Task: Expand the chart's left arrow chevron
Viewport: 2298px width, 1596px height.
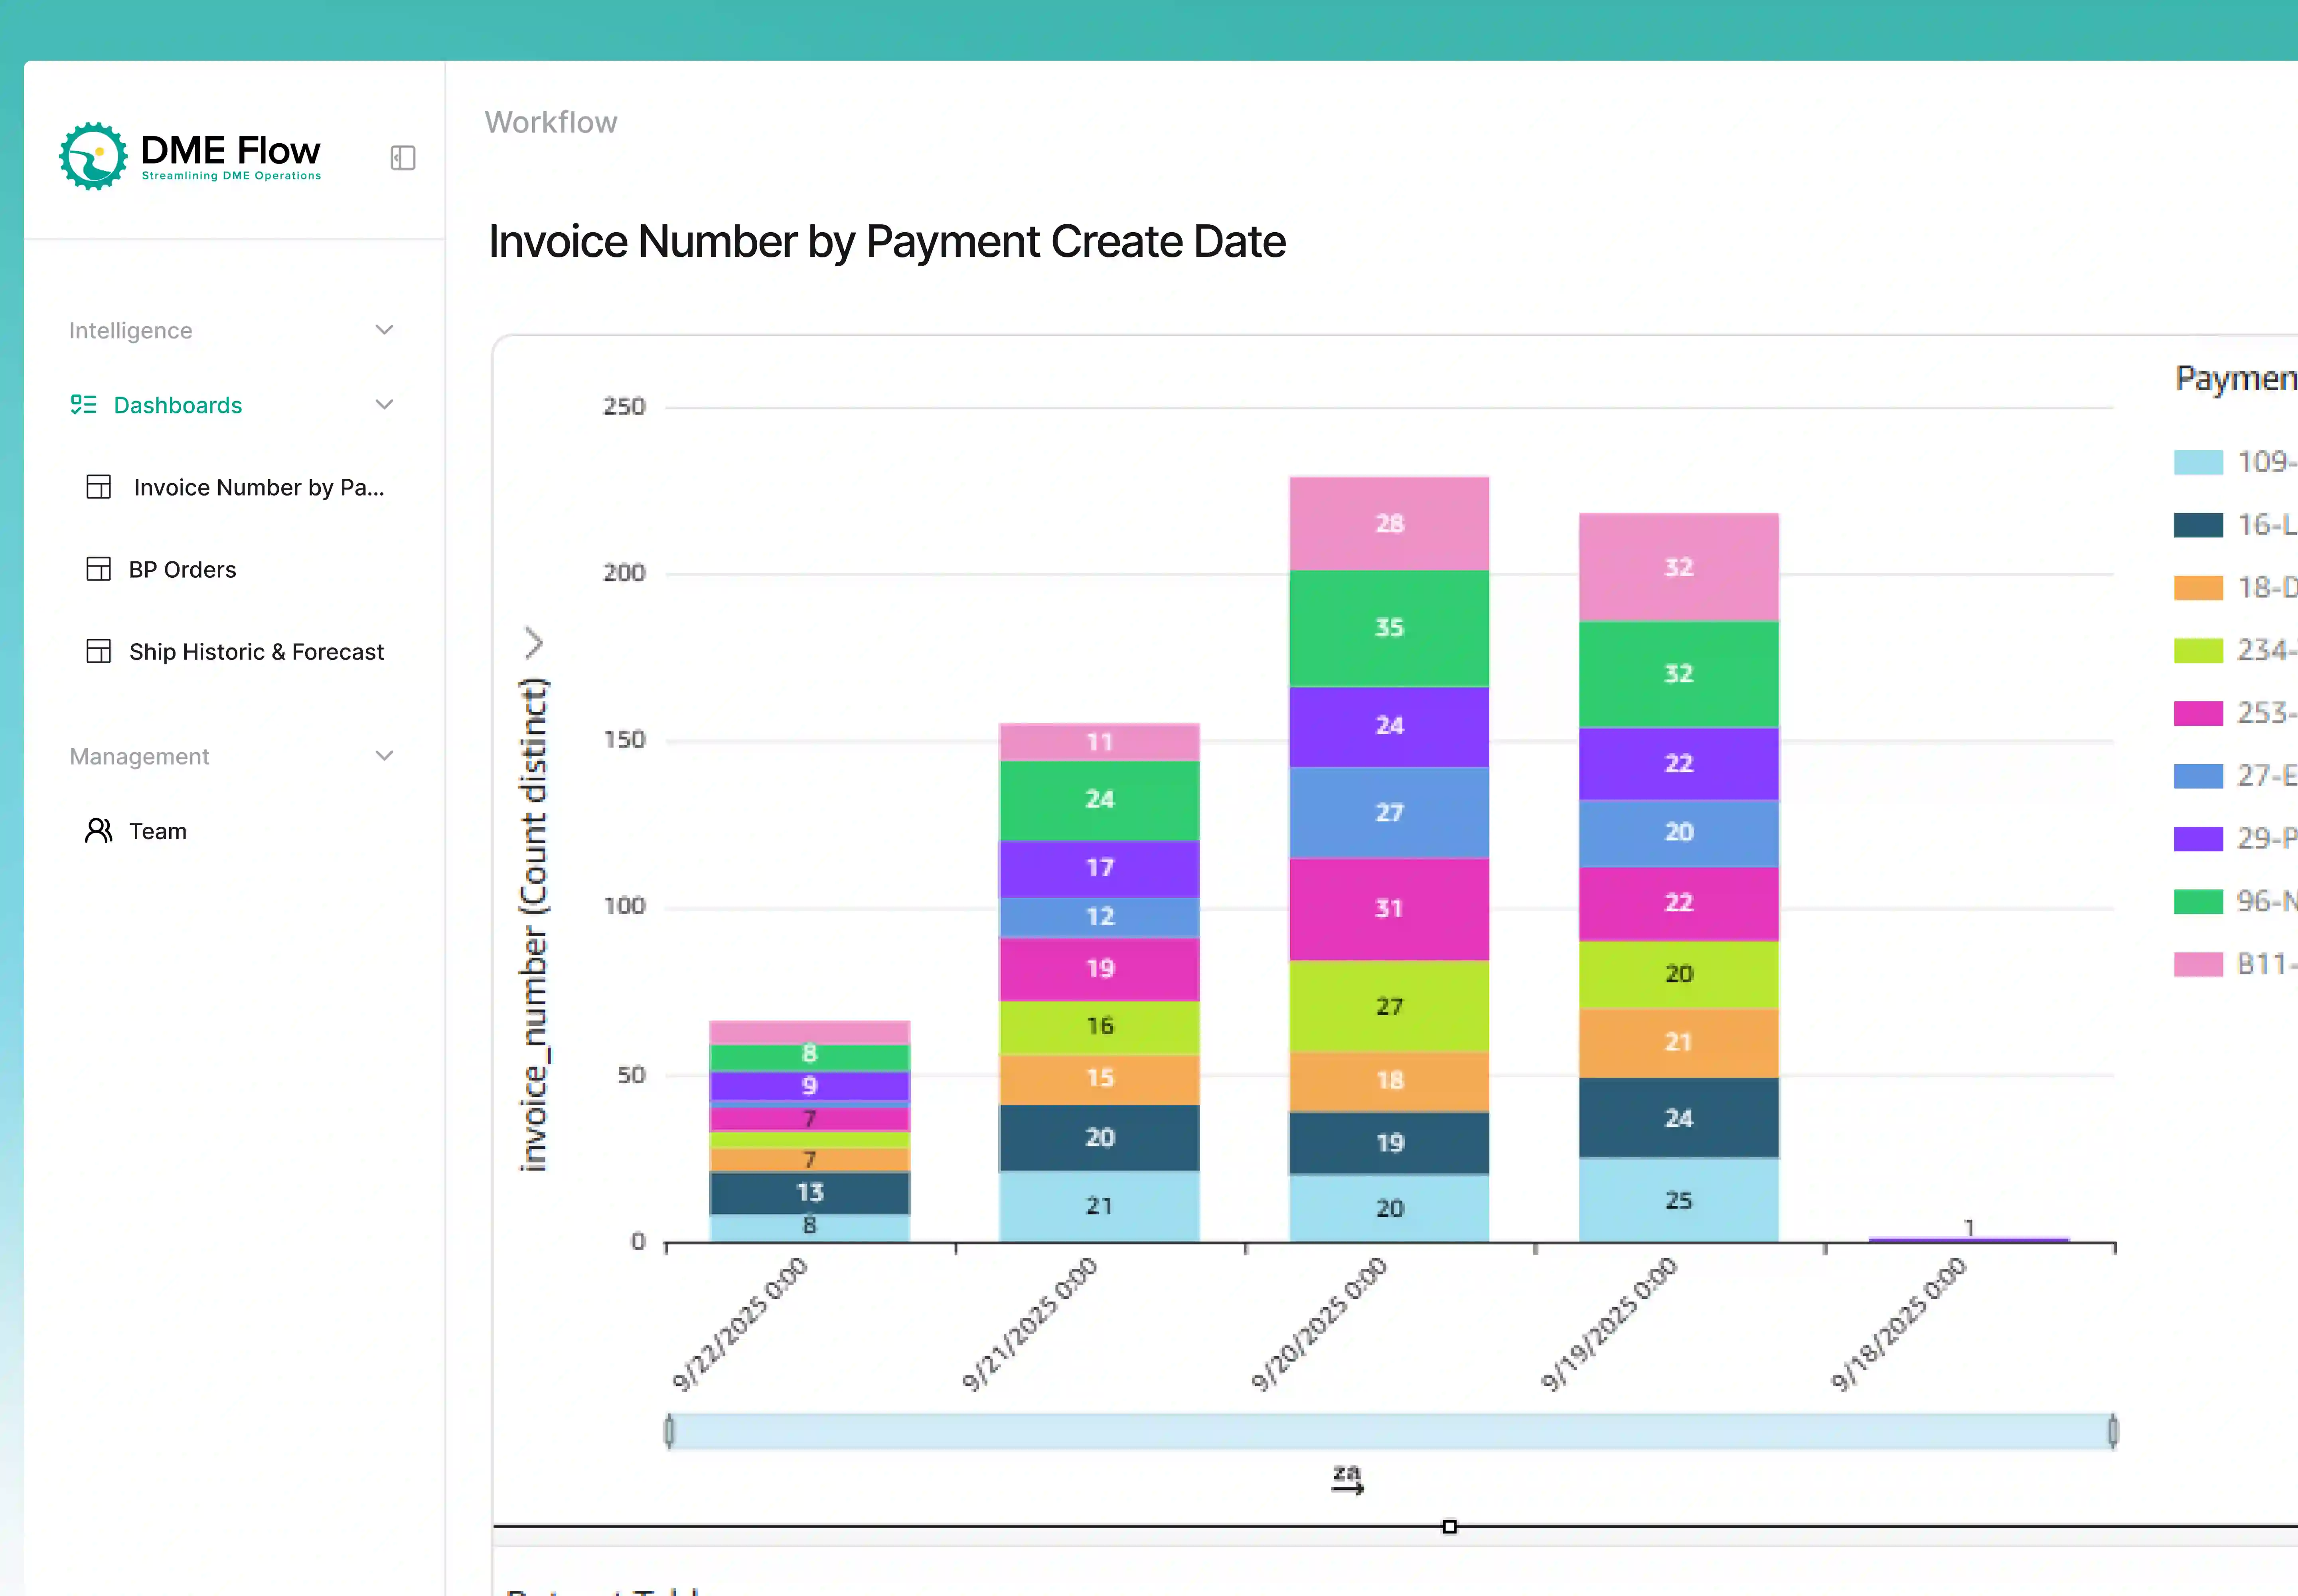Action: click(534, 643)
